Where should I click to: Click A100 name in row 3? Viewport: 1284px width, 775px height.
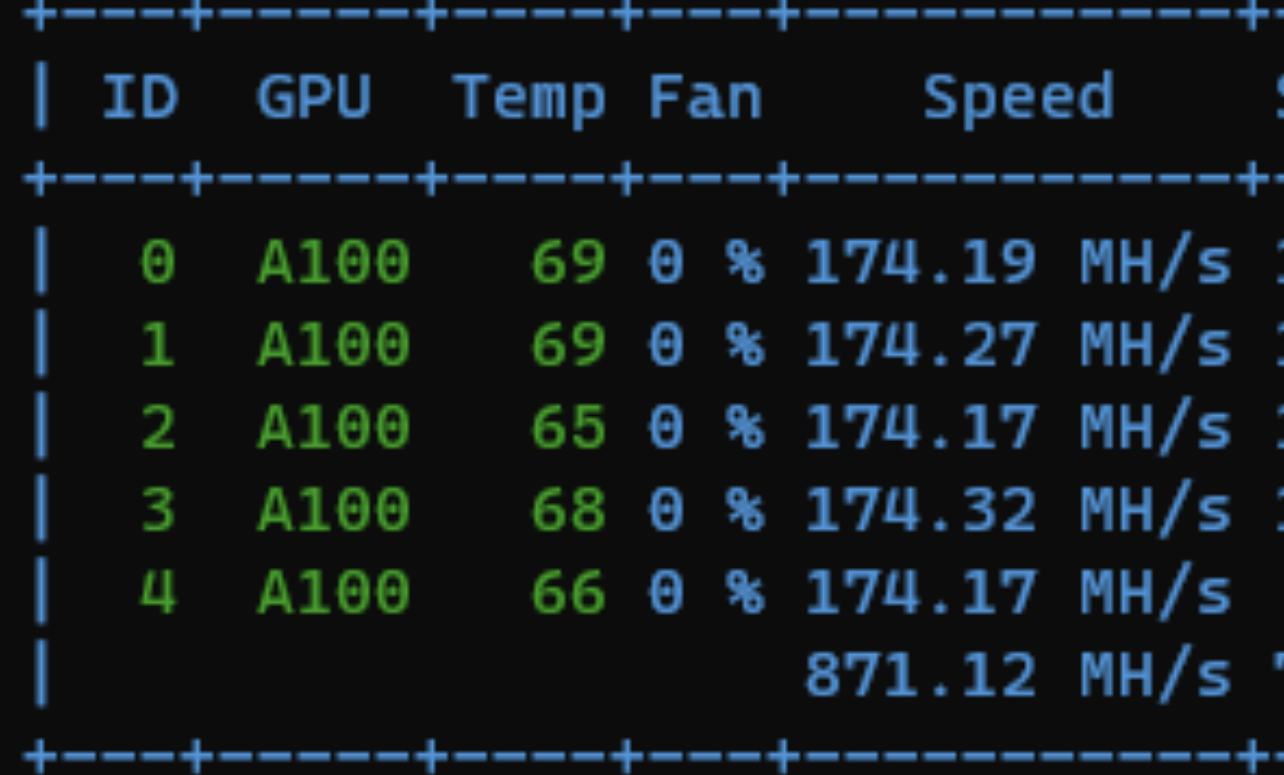point(333,511)
